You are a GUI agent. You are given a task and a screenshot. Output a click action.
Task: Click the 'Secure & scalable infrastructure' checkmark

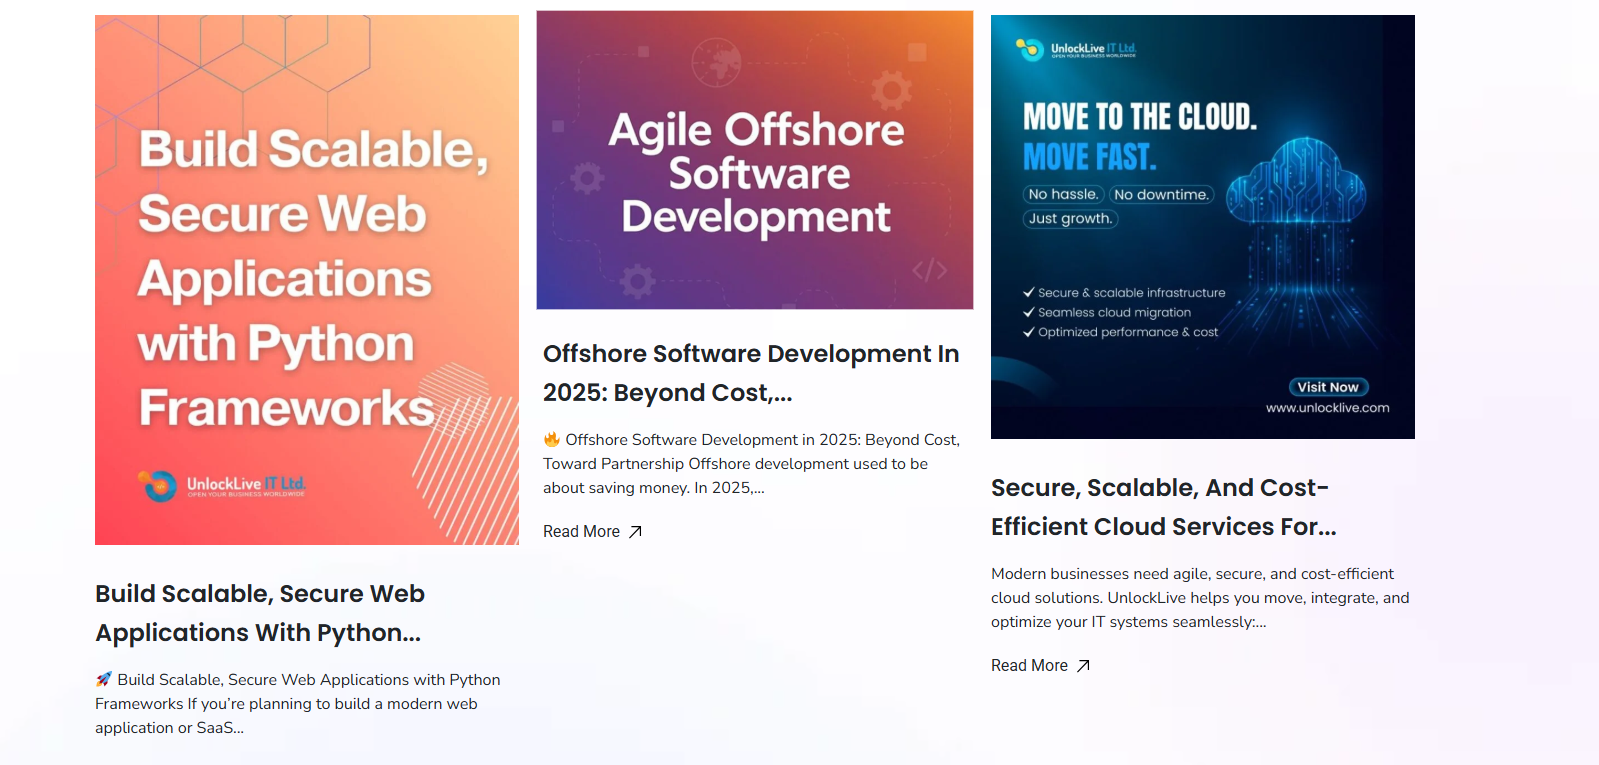pos(1028,293)
